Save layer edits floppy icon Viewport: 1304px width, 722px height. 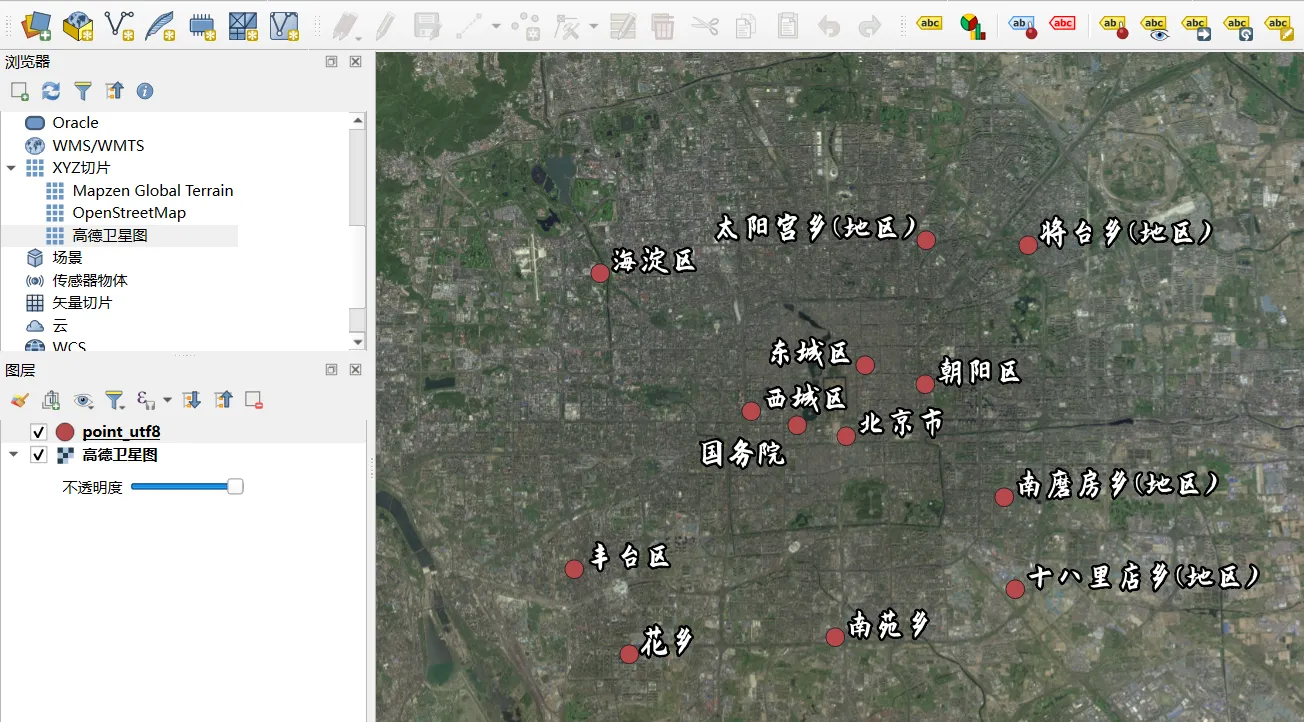coord(428,25)
